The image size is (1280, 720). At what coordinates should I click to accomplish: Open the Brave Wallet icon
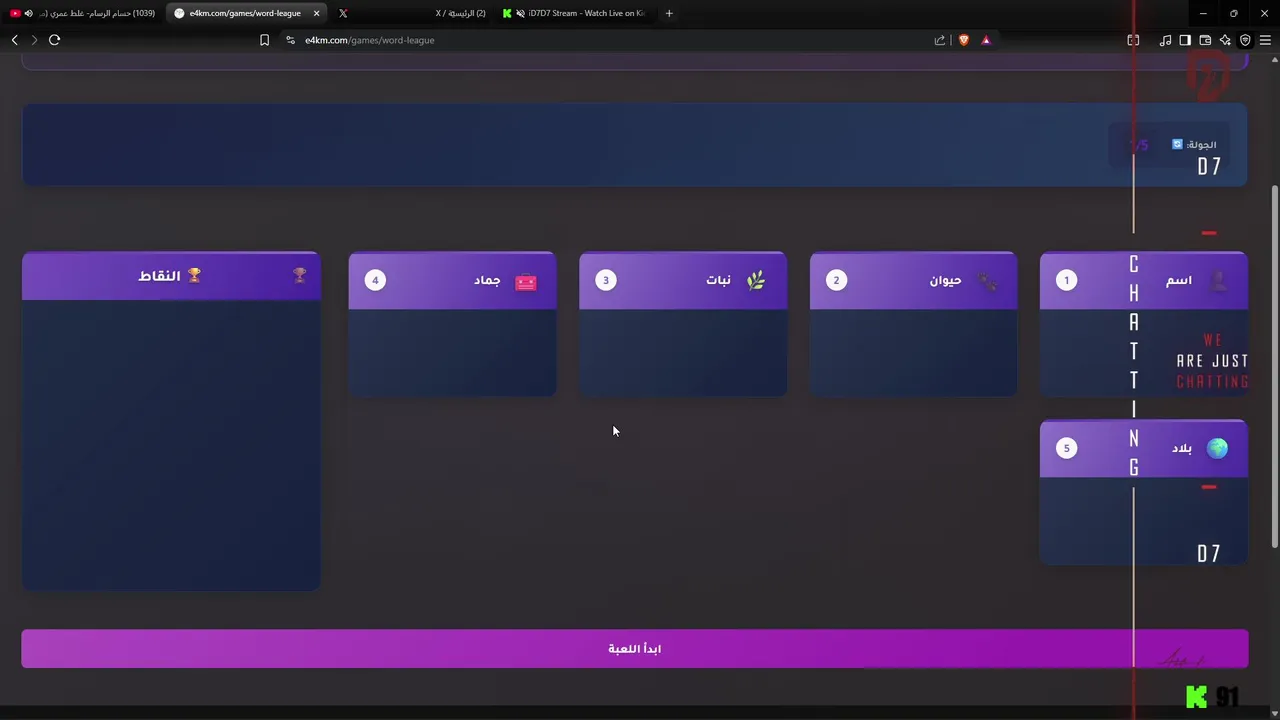point(1205,40)
